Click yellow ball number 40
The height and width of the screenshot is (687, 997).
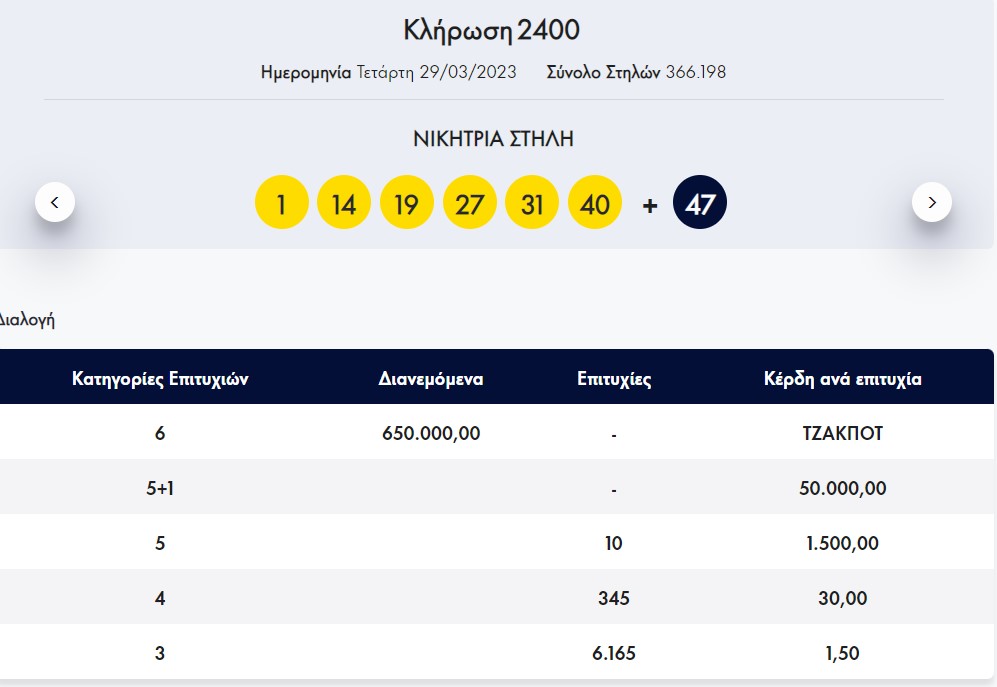pyautogui.click(x=595, y=204)
